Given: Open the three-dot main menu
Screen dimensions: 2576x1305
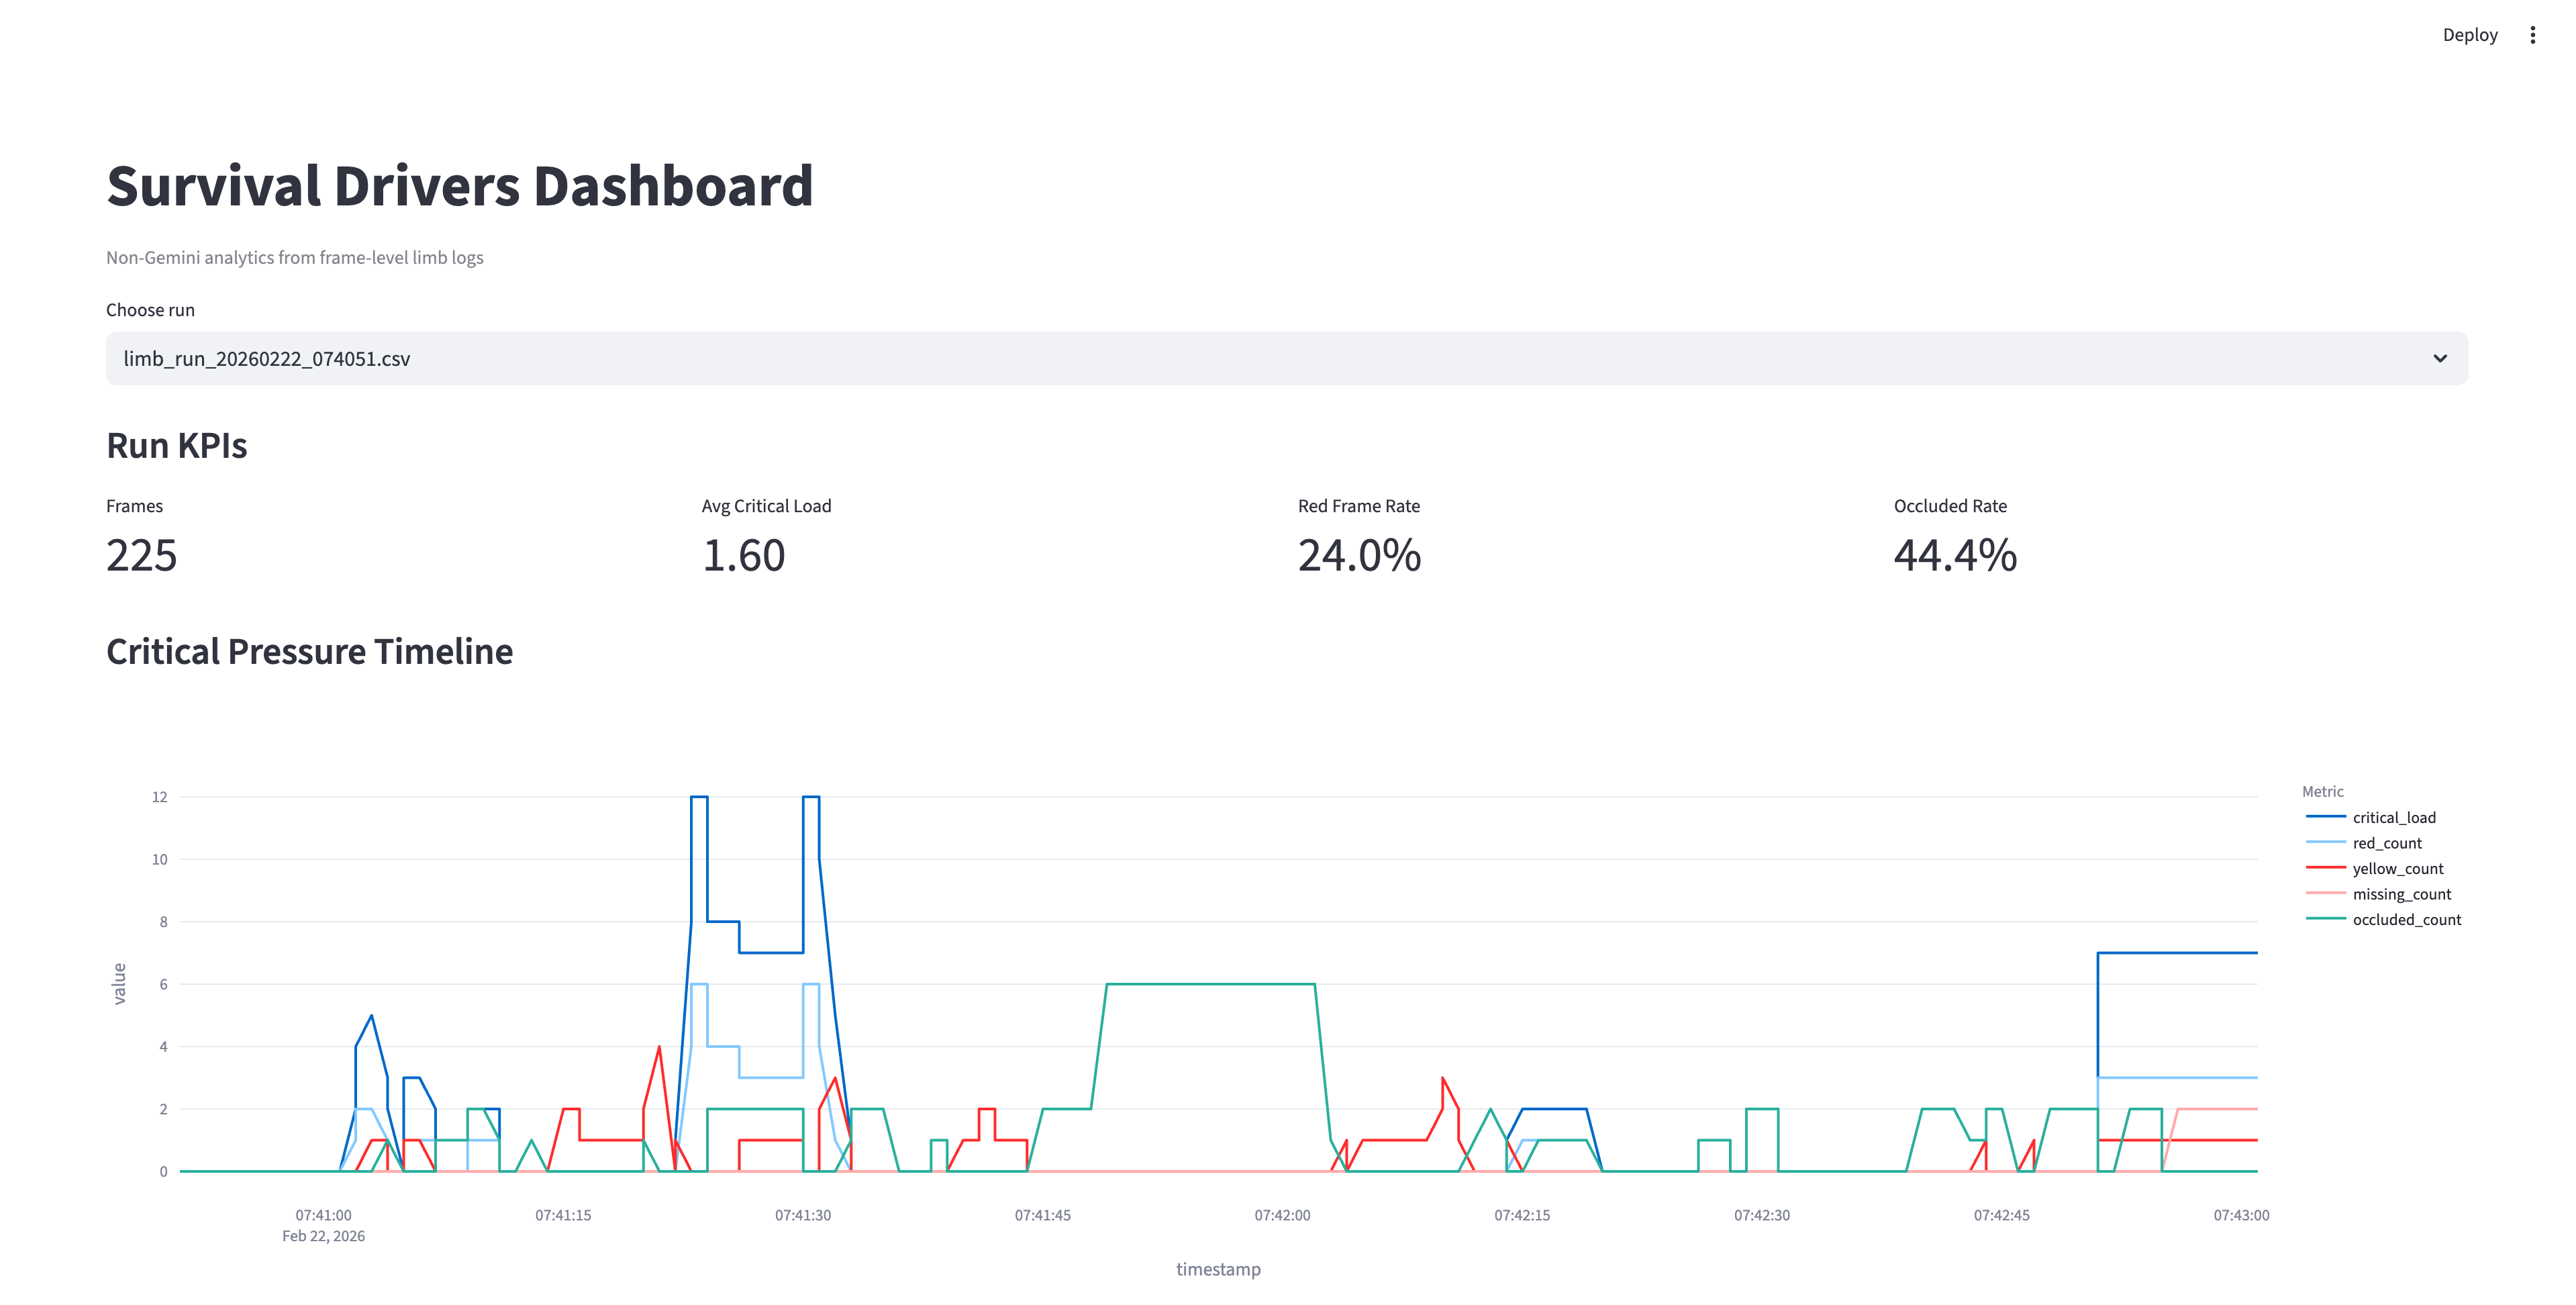Looking at the screenshot, I should [x=2532, y=35].
